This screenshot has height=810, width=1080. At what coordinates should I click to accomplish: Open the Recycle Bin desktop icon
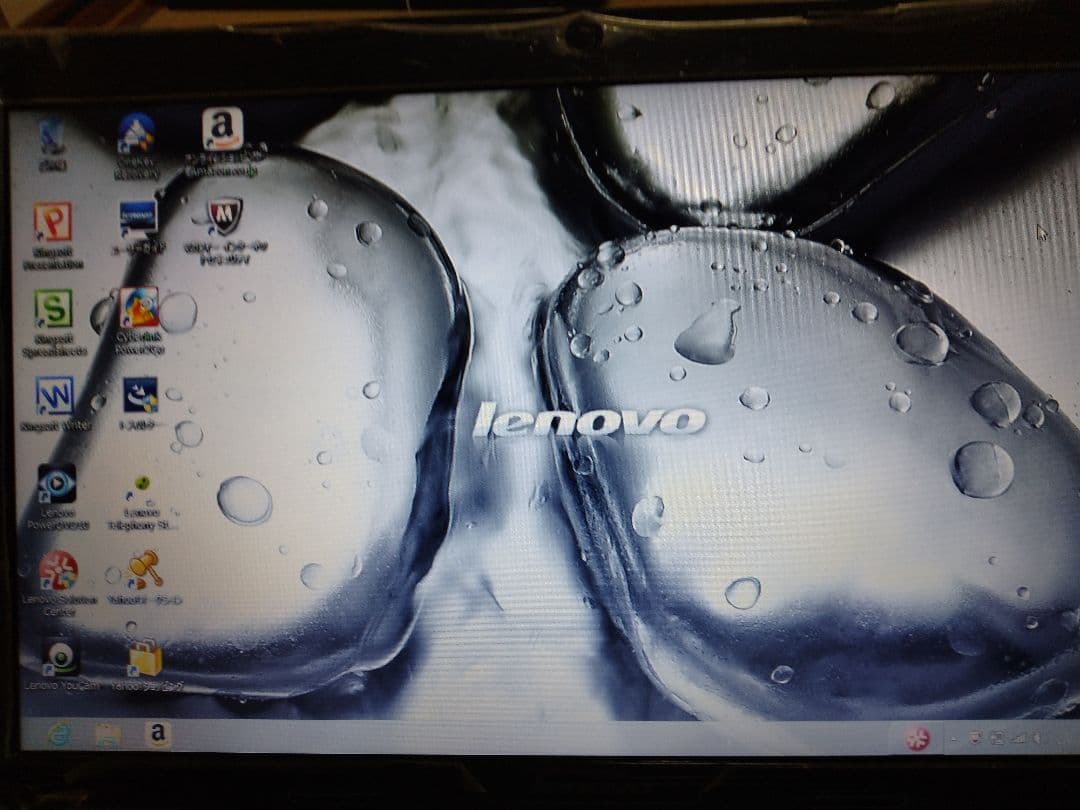(52, 143)
